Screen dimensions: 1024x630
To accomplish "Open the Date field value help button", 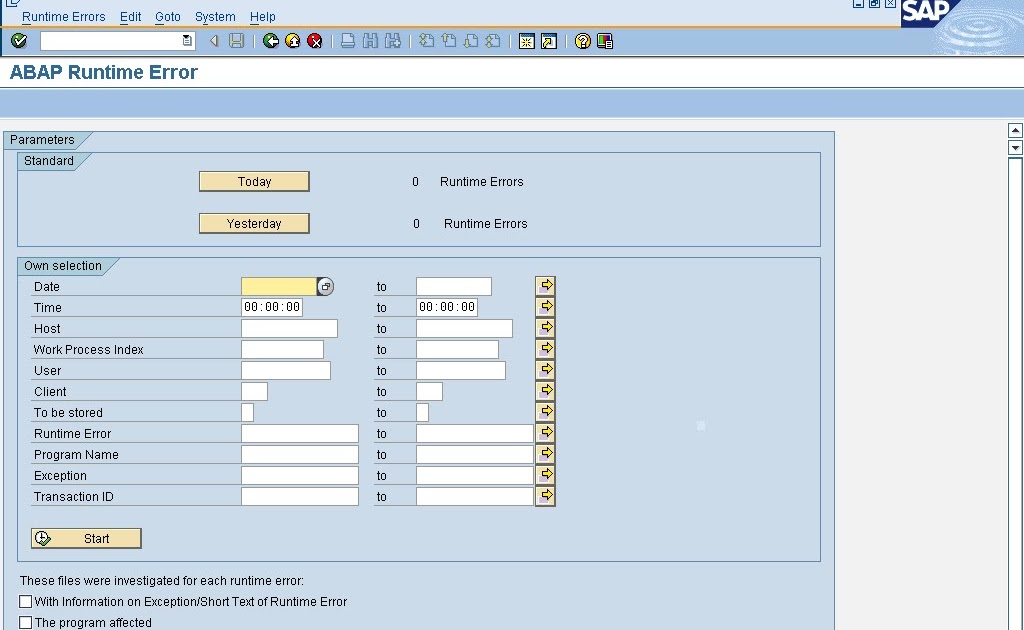I will [325, 286].
